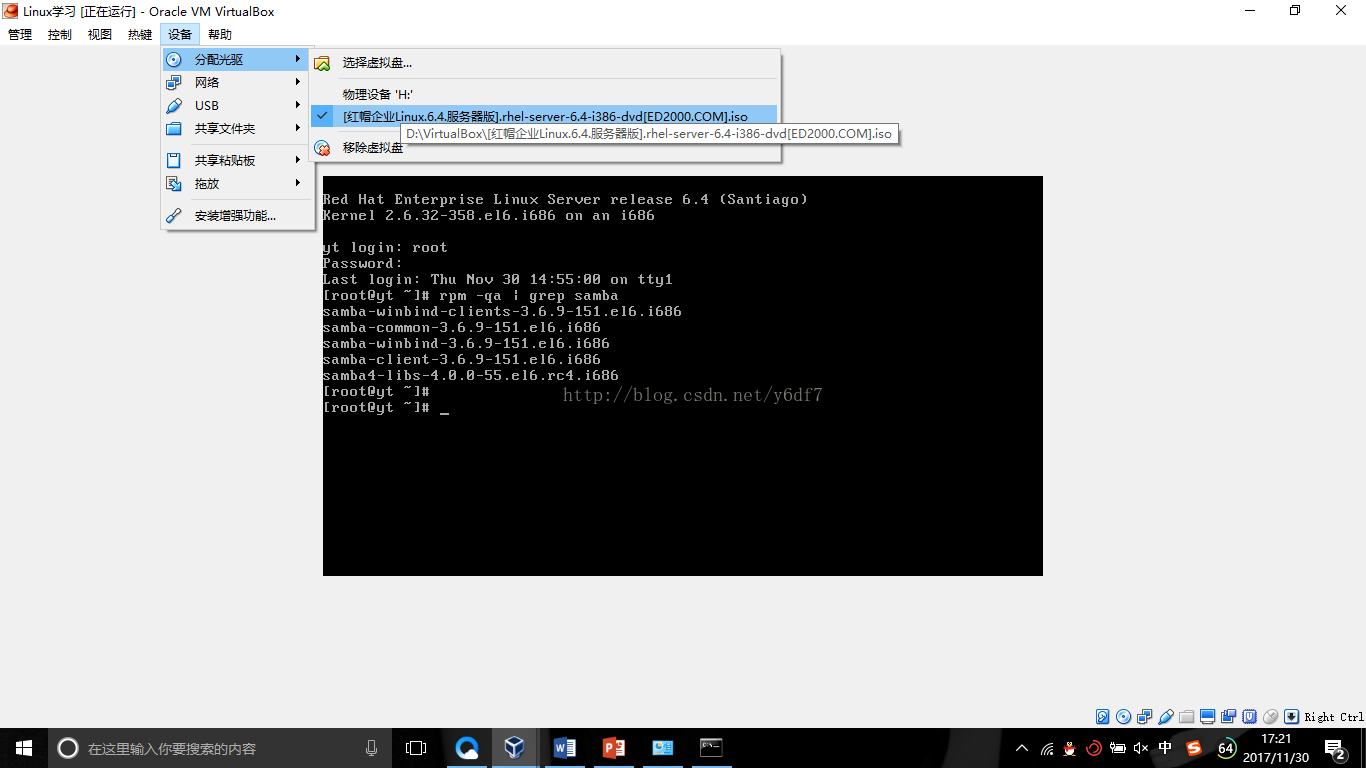Click inside the black VM console screen

pyautogui.click(x=683, y=376)
